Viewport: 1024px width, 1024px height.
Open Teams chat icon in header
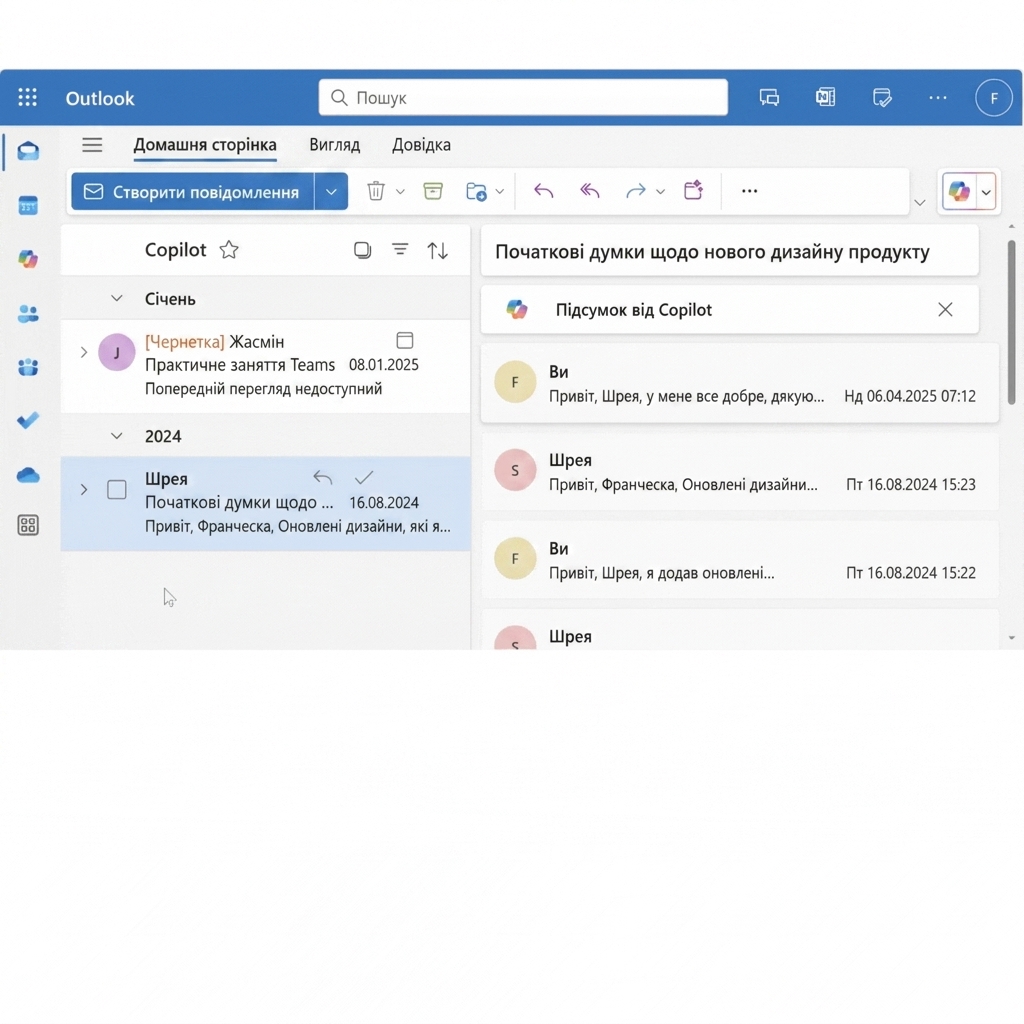pyautogui.click(x=769, y=98)
